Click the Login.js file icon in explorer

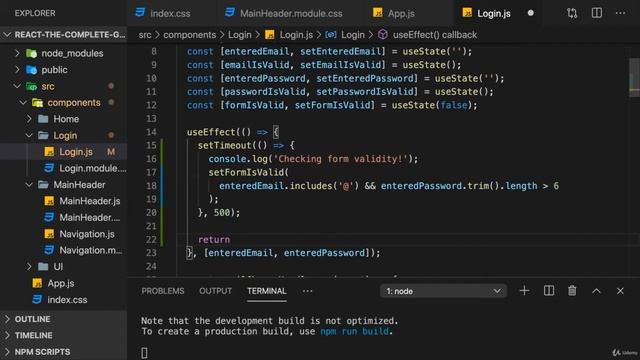coord(49,152)
